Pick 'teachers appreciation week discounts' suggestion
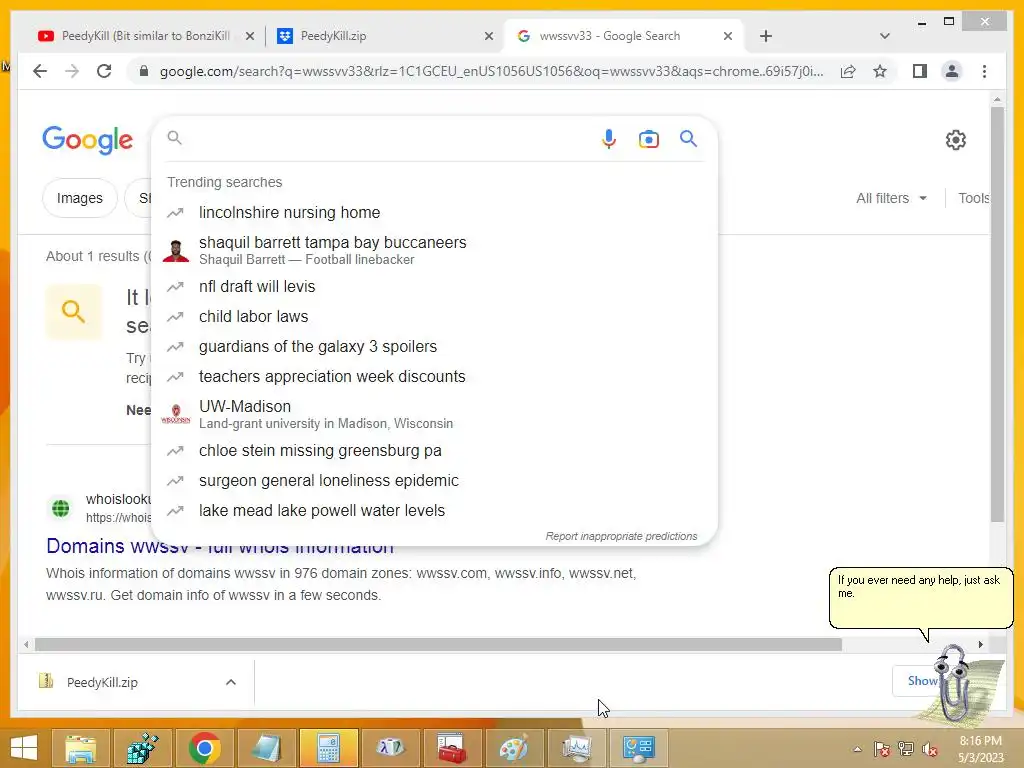The image size is (1024, 768). [434, 376]
